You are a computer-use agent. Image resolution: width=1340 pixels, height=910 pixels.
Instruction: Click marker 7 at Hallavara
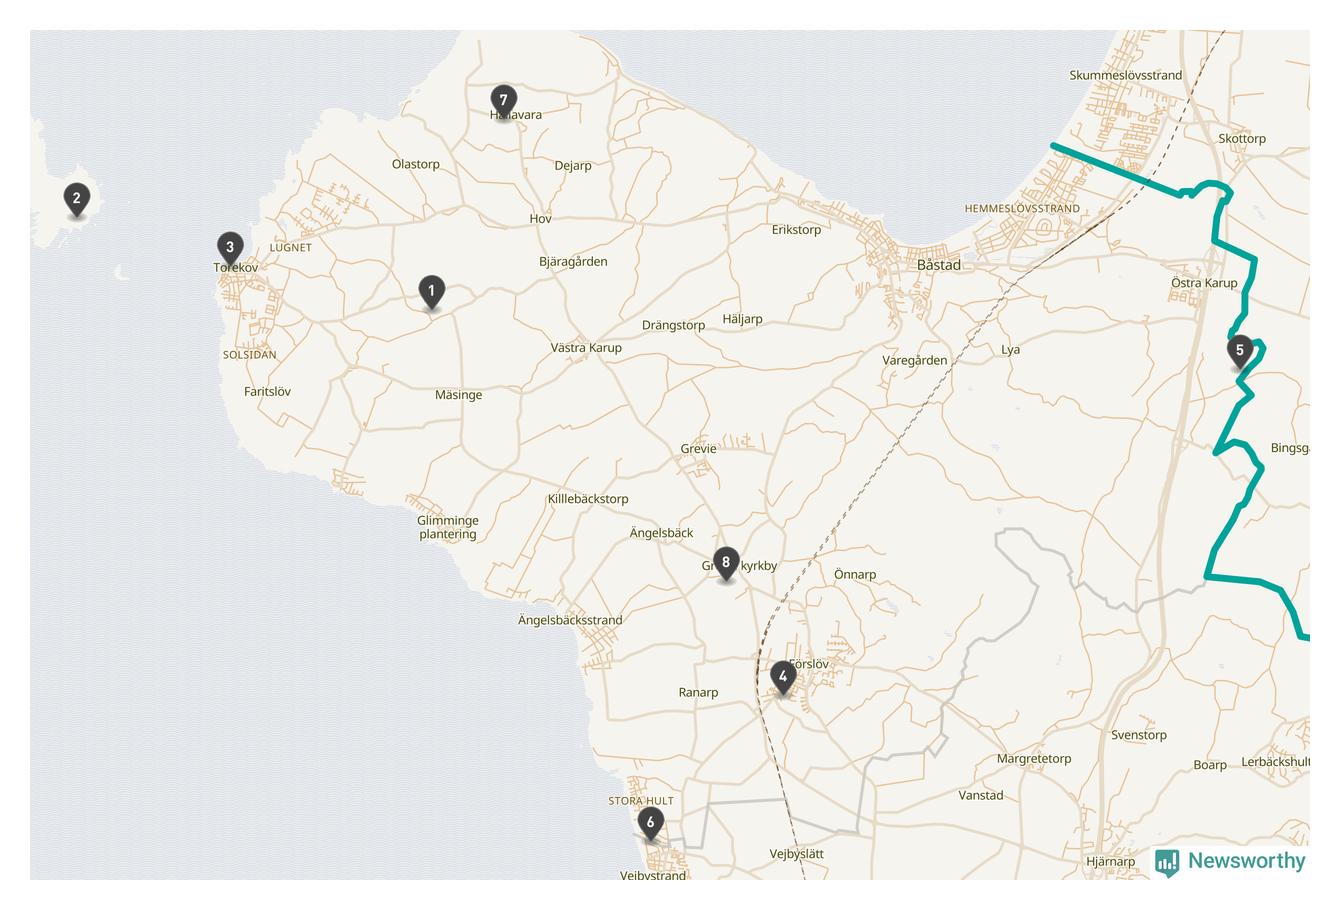504,101
